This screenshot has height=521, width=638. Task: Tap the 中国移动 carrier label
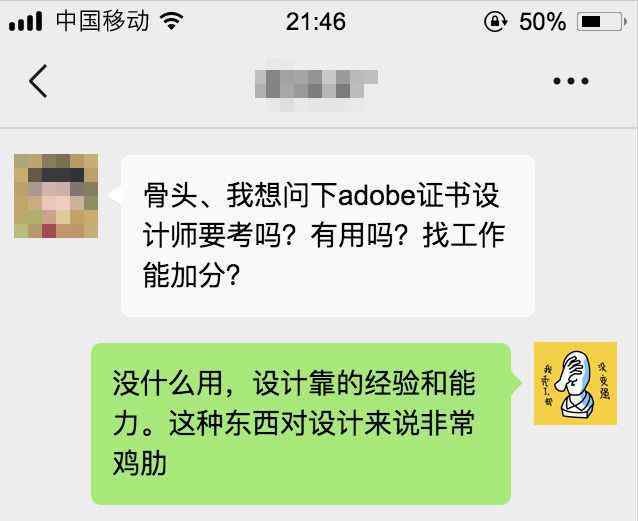coord(102,21)
